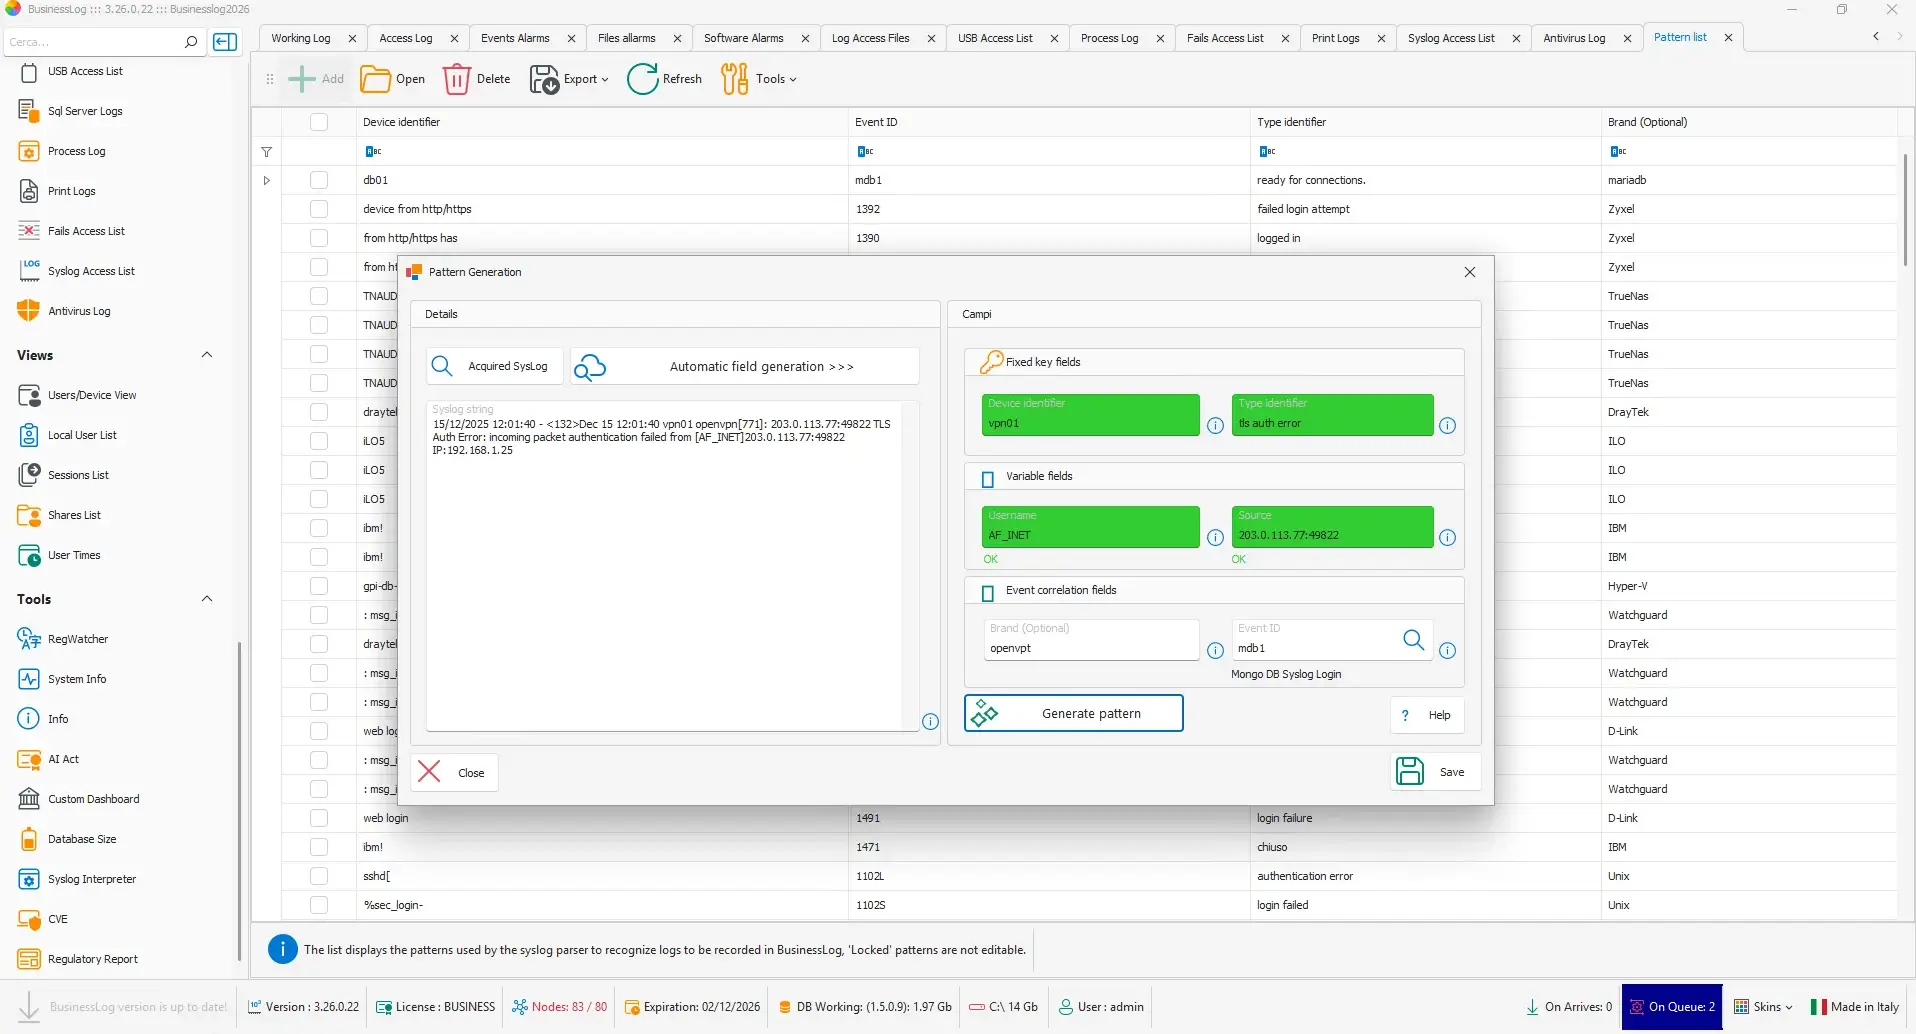The width and height of the screenshot is (1916, 1034).
Task: Open Local User List icon
Action: [x=29, y=435]
